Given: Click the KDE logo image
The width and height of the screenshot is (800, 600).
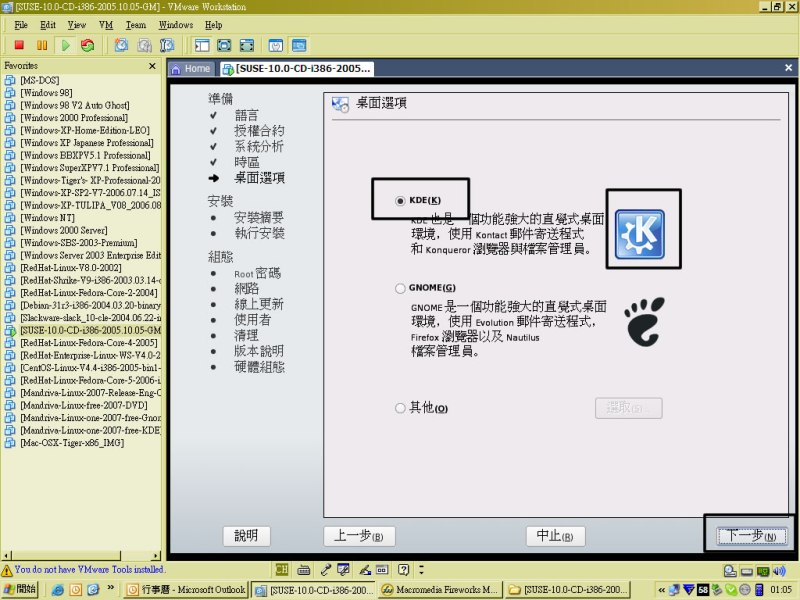Looking at the screenshot, I should click(x=640, y=234).
